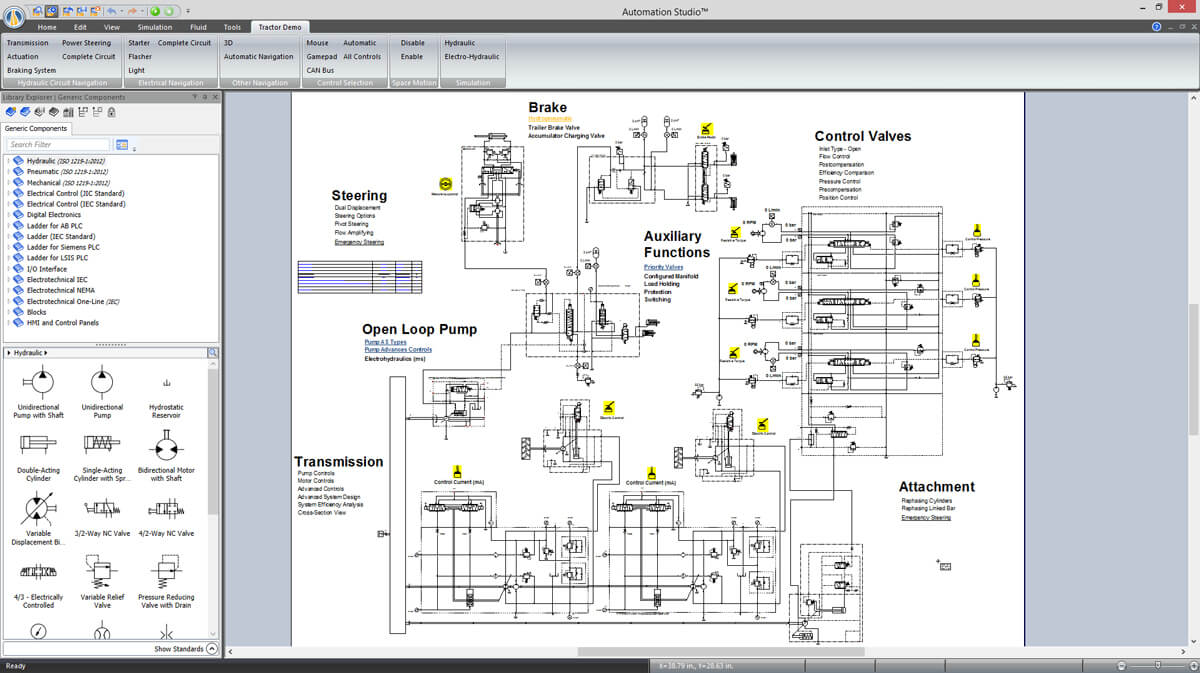Click the blue help icon at top right

[1156, 27]
